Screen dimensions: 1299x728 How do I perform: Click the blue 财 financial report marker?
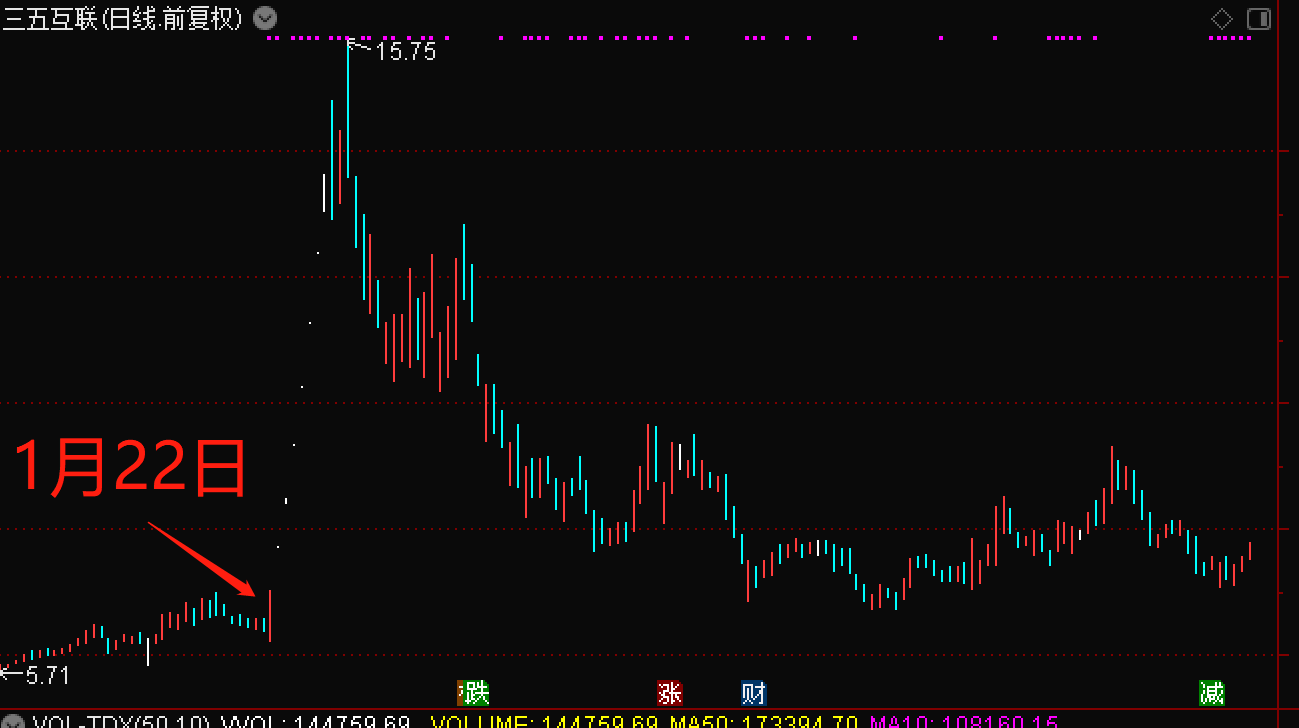coord(754,692)
